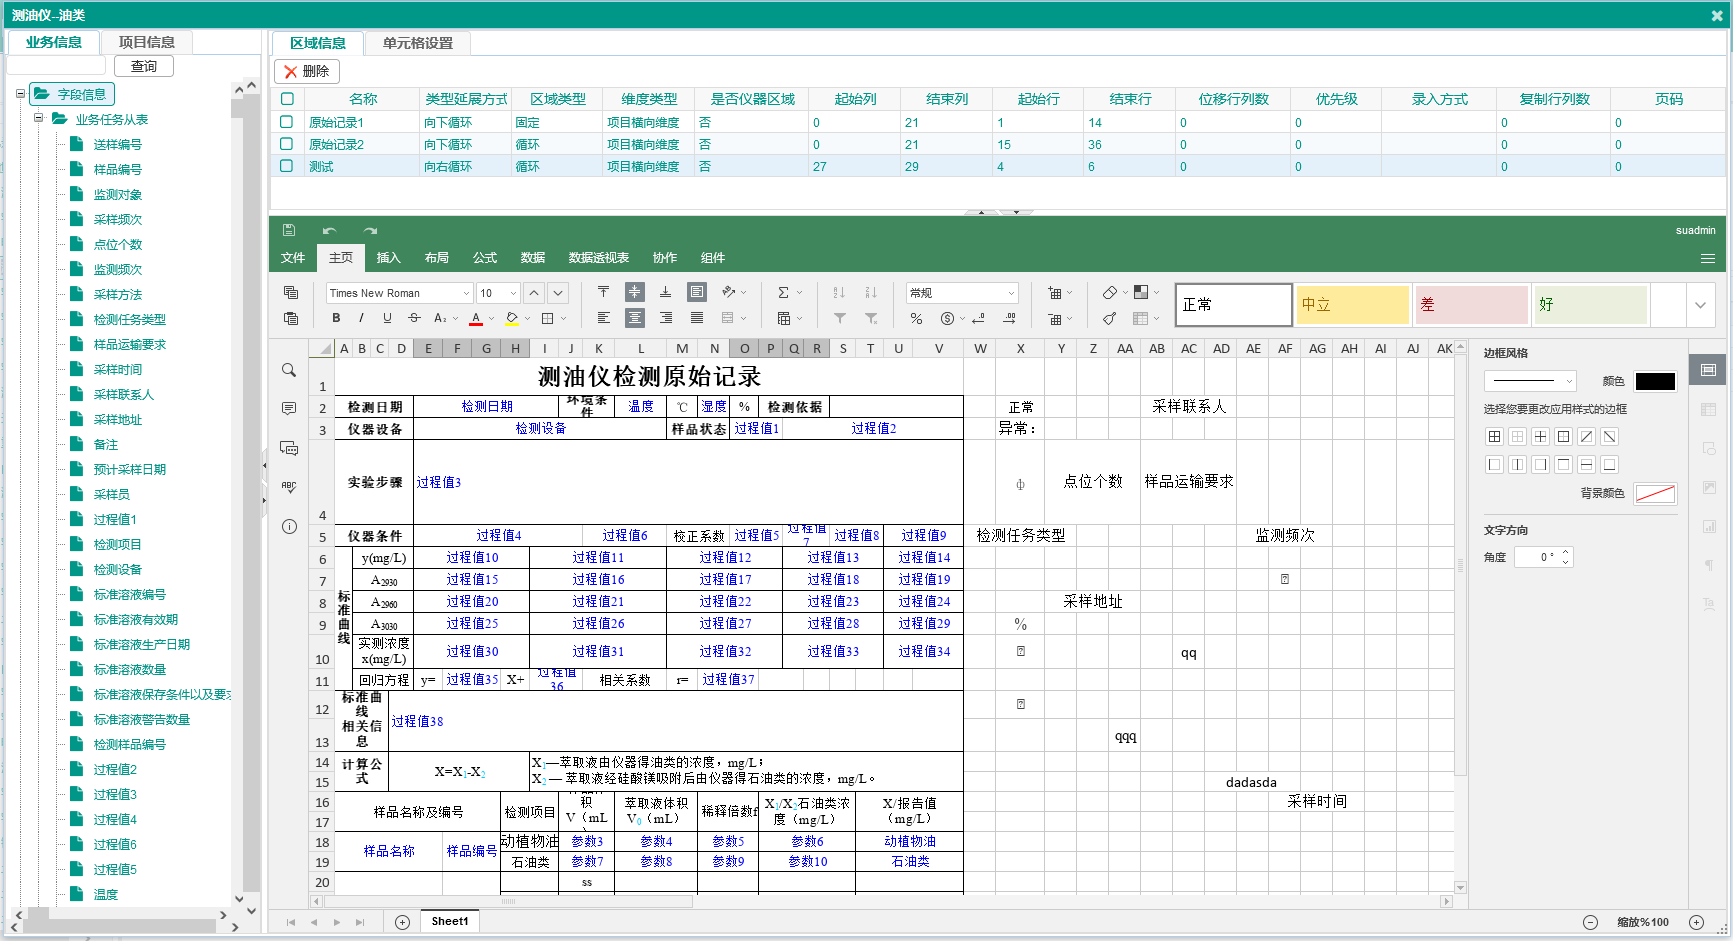This screenshot has width=1733, height=941.
Task: Redo the last spreadsheet action
Action: (x=370, y=230)
